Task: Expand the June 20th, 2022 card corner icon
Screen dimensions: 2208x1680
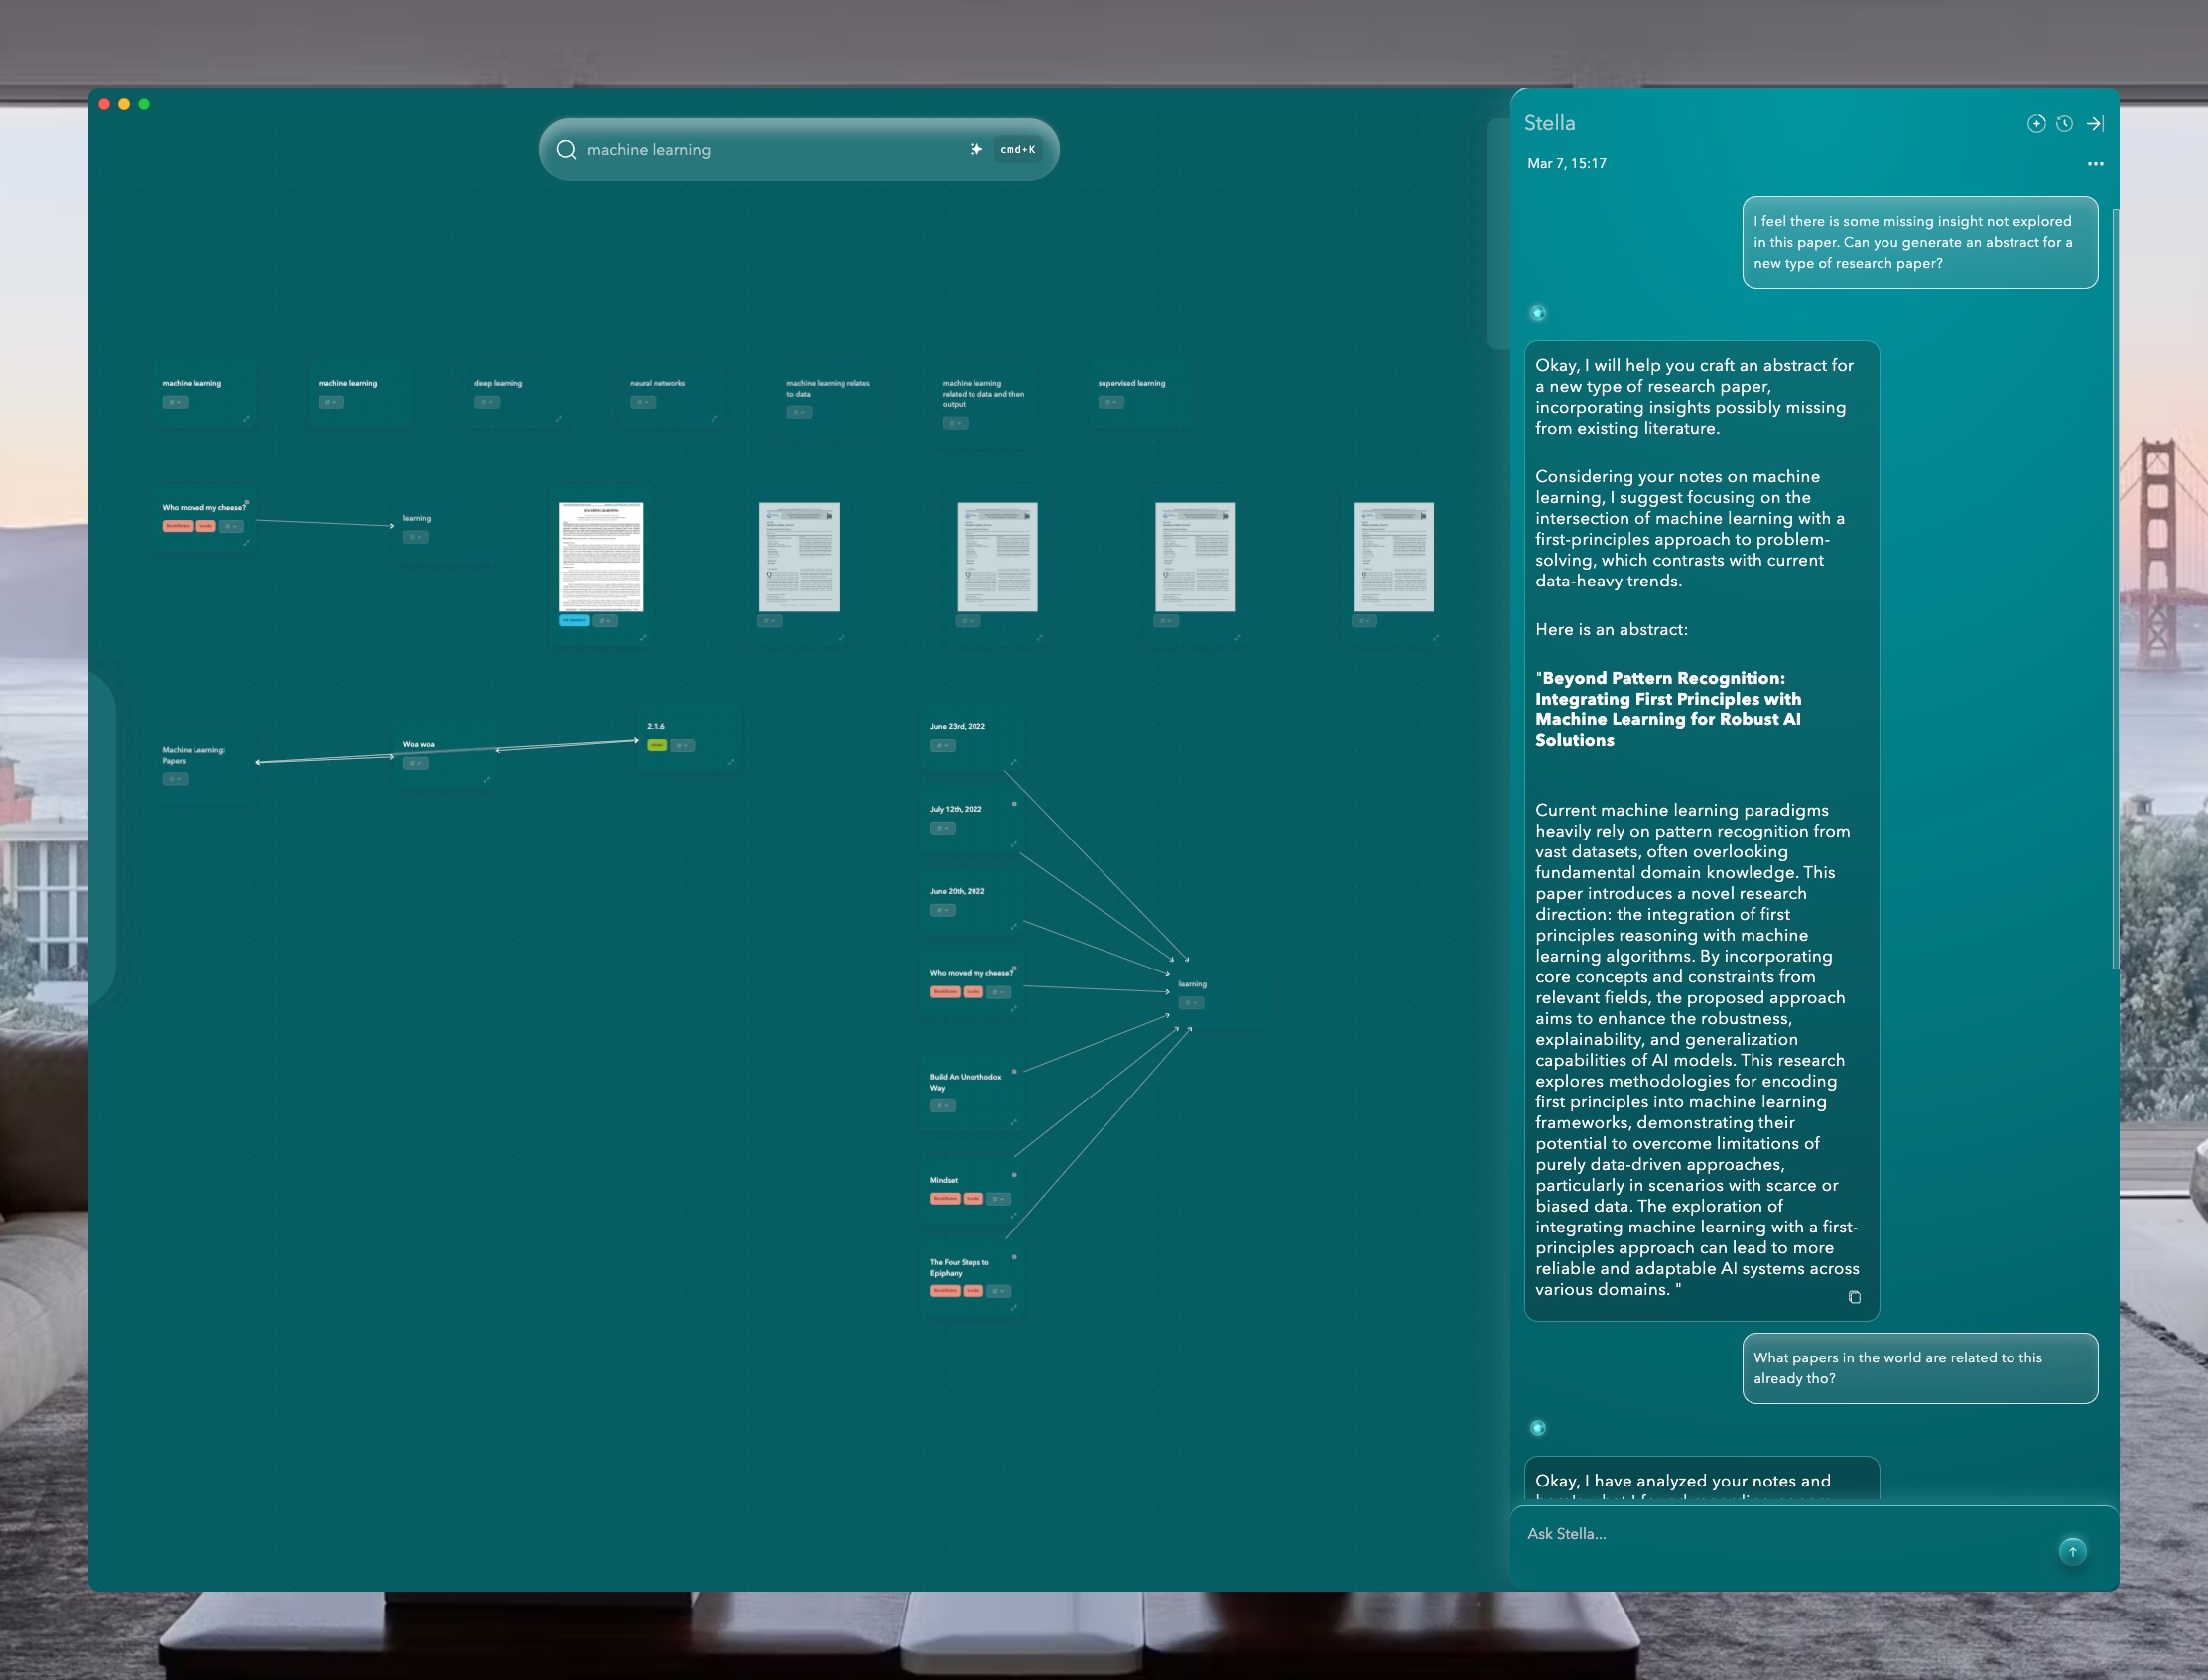Action: [1014, 927]
